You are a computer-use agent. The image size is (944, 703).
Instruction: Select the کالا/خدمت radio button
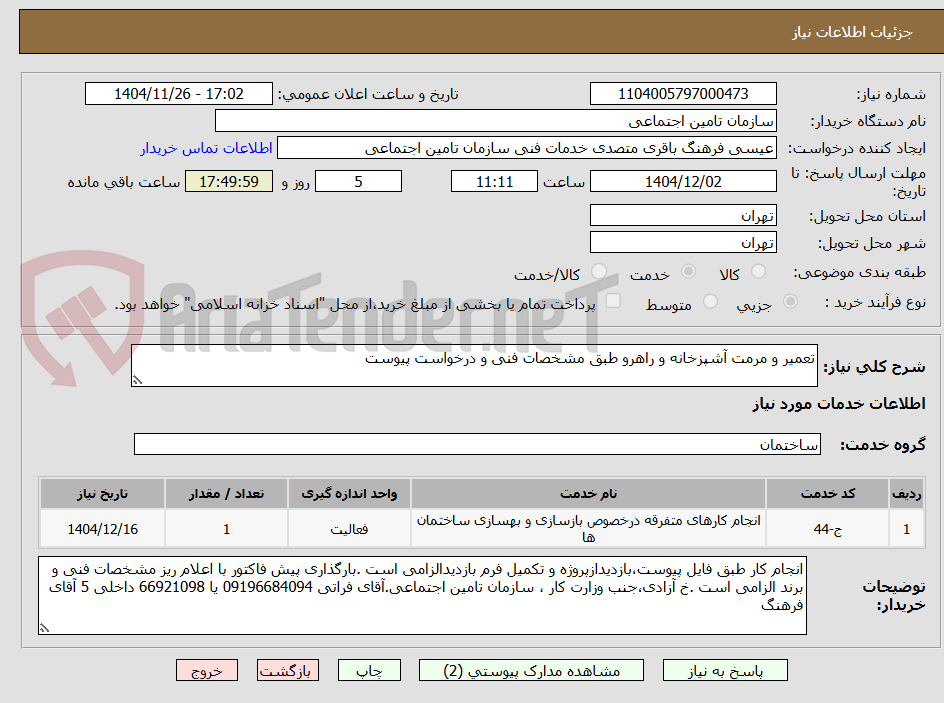click(598, 272)
